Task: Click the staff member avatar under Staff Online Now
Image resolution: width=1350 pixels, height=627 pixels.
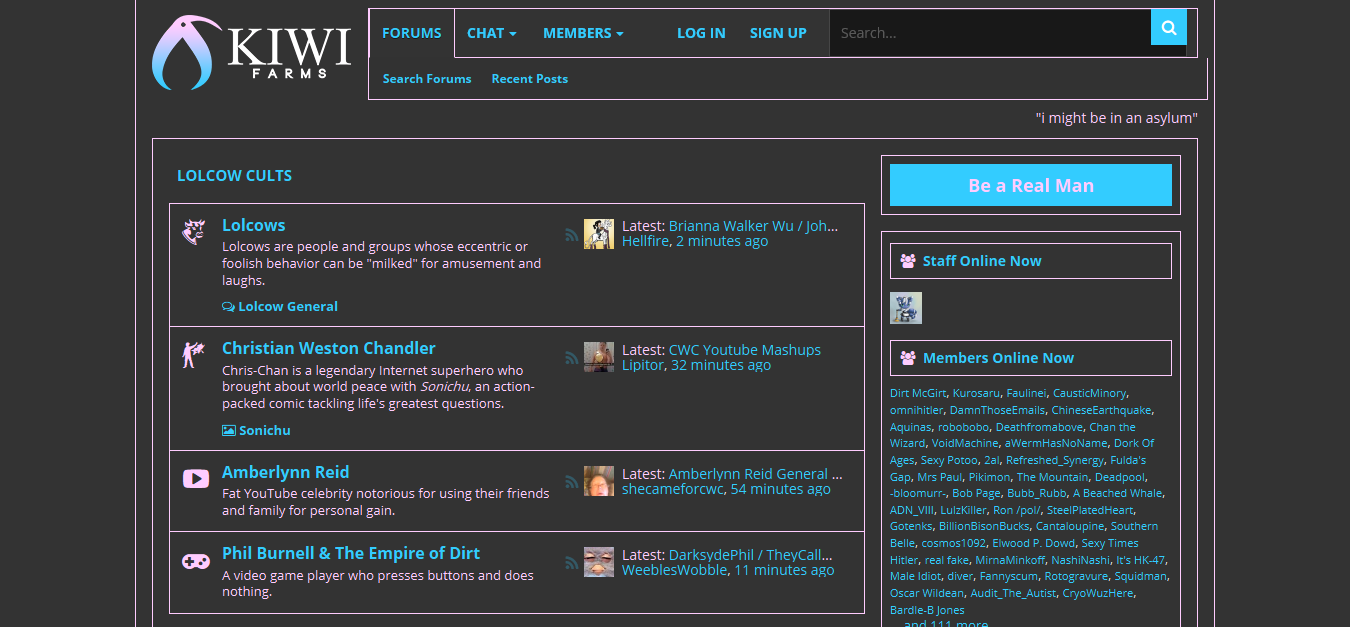Action: tap(906, 308)
